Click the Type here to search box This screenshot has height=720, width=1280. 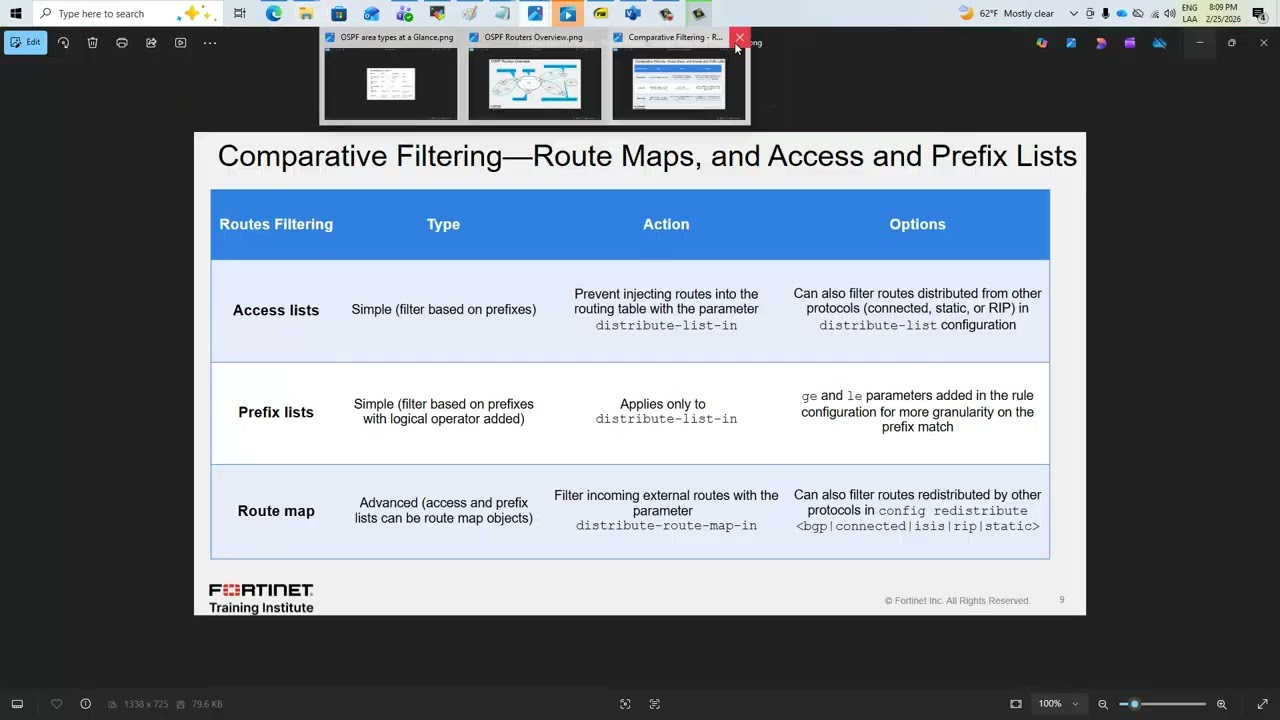click(128, 13)
